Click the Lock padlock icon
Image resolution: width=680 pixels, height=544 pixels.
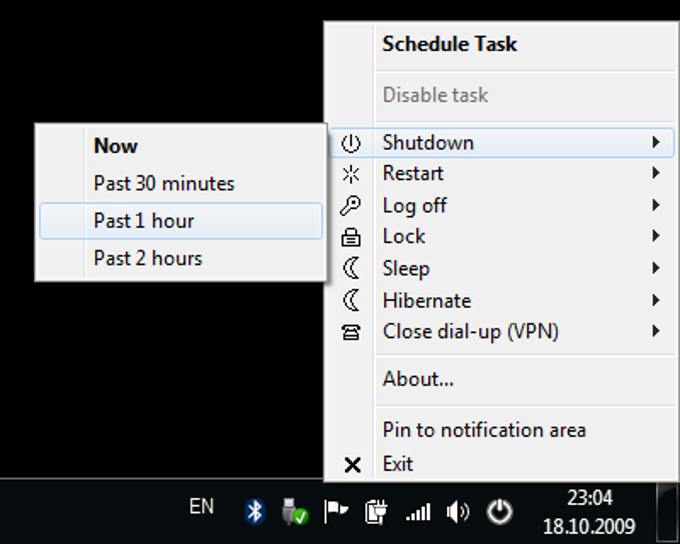350,237
